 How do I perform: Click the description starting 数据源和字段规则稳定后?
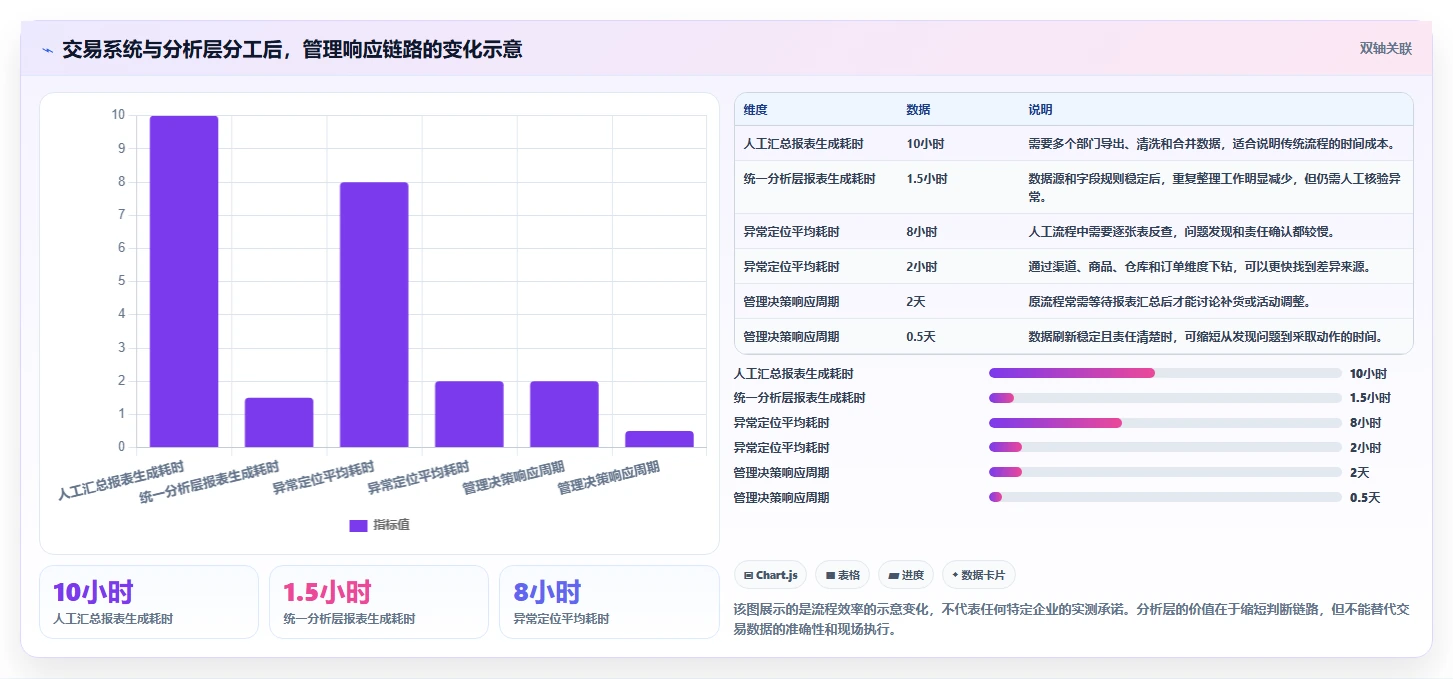(1214, 187)
